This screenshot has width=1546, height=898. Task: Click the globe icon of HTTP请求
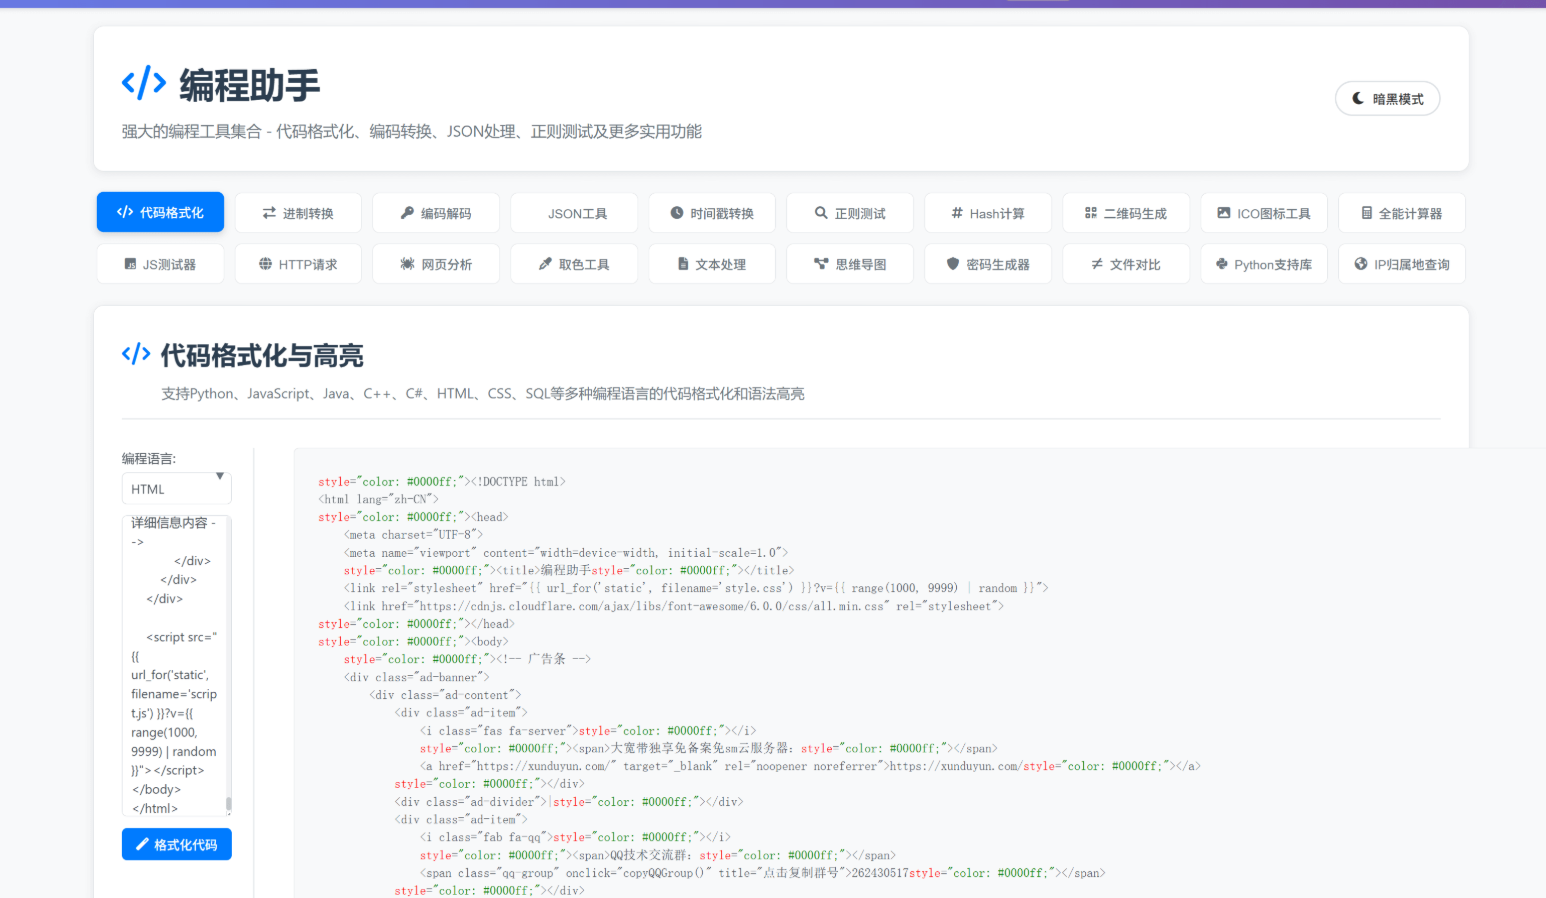265,264
